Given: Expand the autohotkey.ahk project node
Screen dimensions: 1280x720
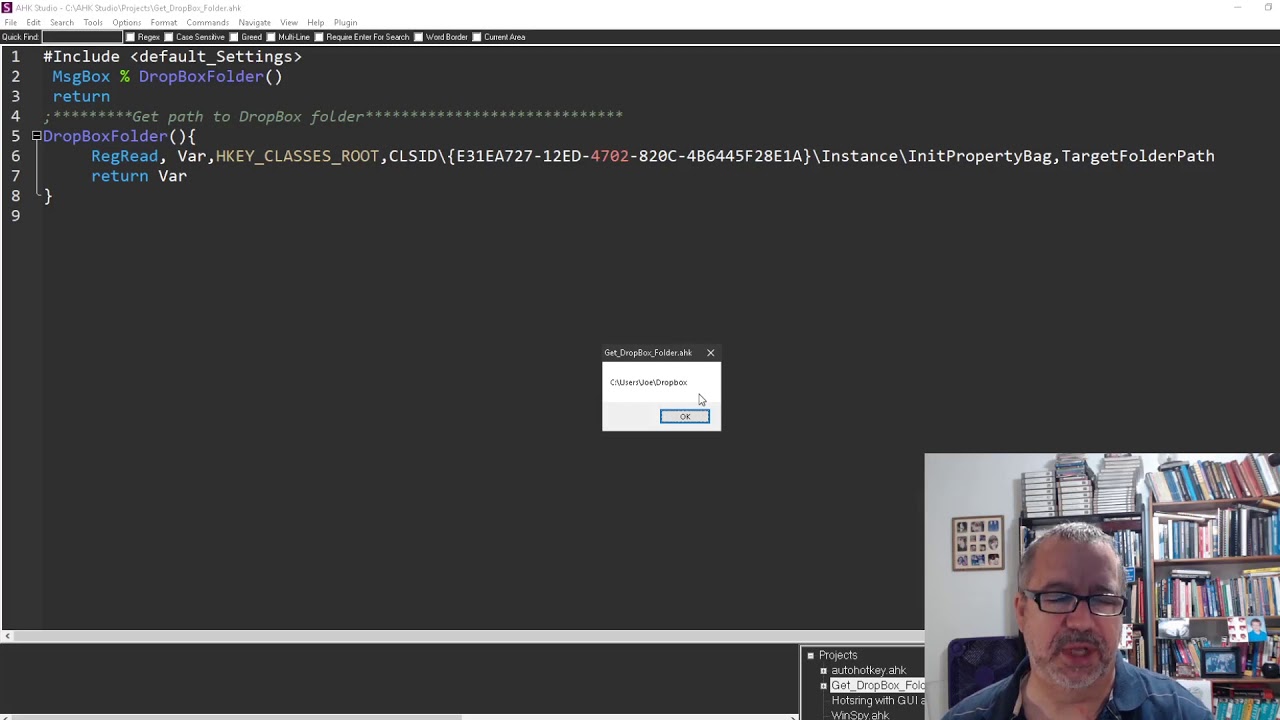Looking at the screenshot, I should [x=823, y=670].
